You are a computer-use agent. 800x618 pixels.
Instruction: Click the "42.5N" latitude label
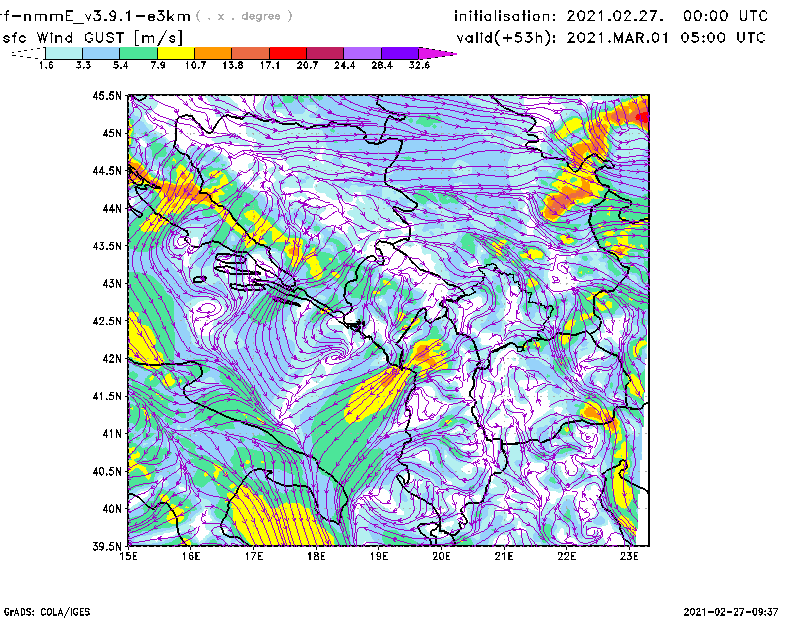coord(107,321)
